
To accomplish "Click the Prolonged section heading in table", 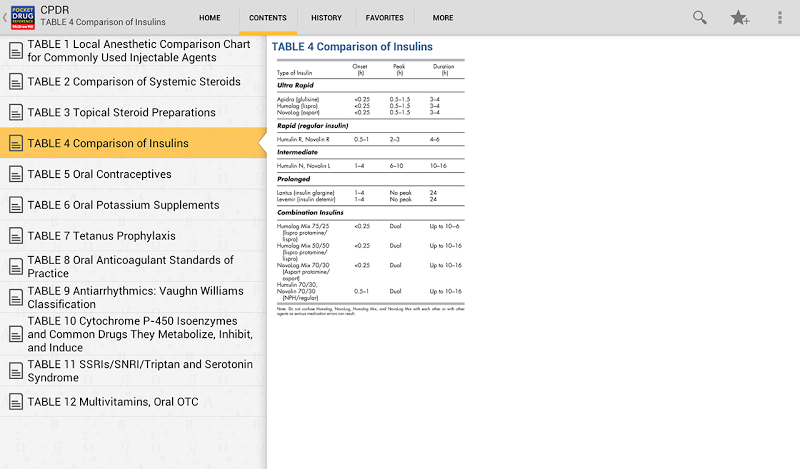I will click(x=293, y=179).
